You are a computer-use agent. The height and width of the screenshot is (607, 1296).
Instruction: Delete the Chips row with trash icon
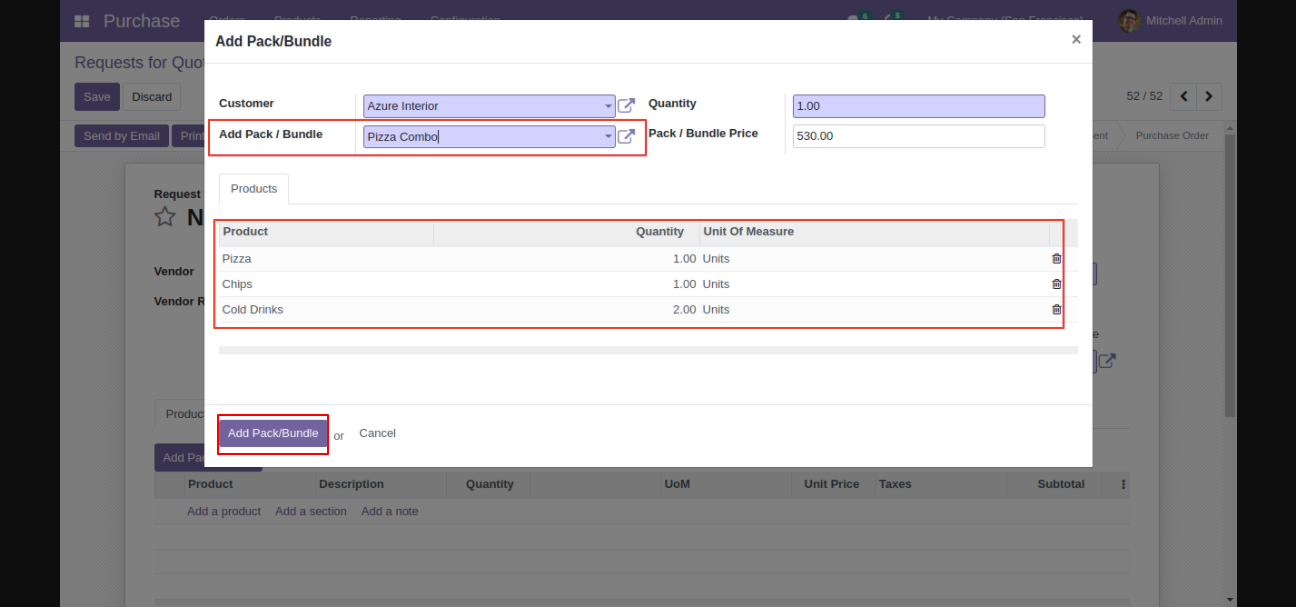click(x=1056, y=284)
